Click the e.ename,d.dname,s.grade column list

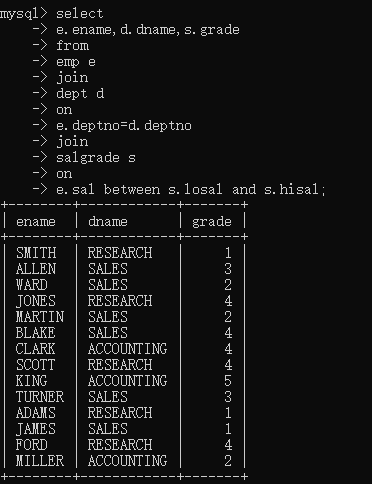148,30
